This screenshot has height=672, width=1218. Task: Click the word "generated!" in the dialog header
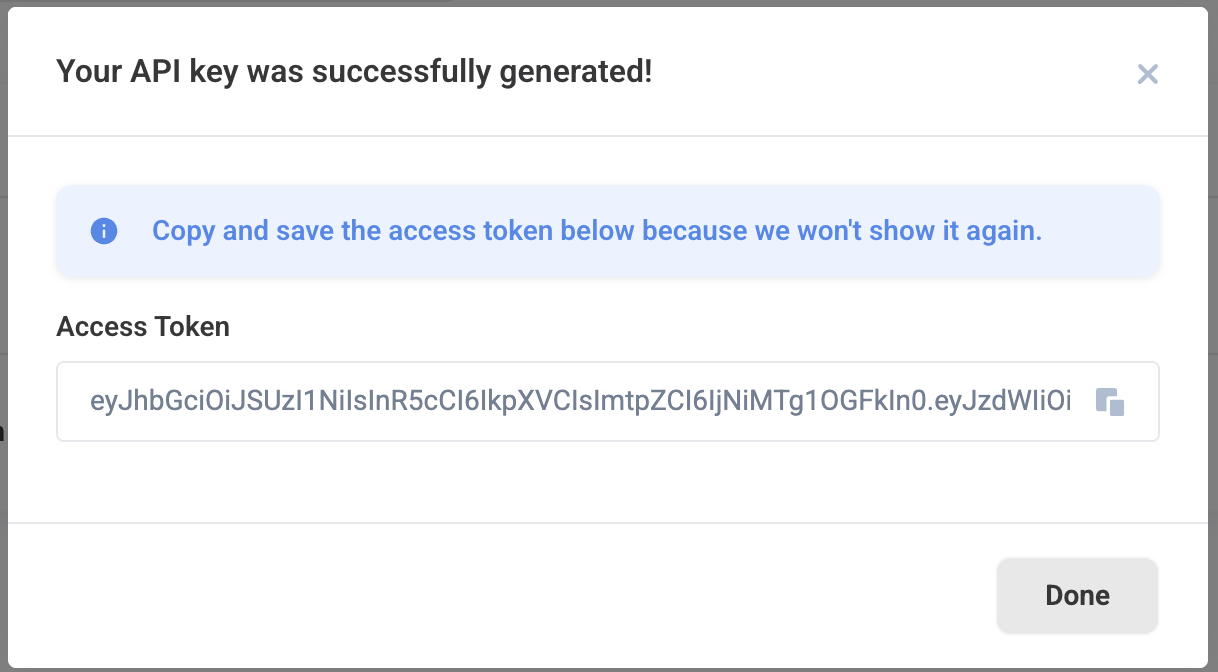coord(582,71)
